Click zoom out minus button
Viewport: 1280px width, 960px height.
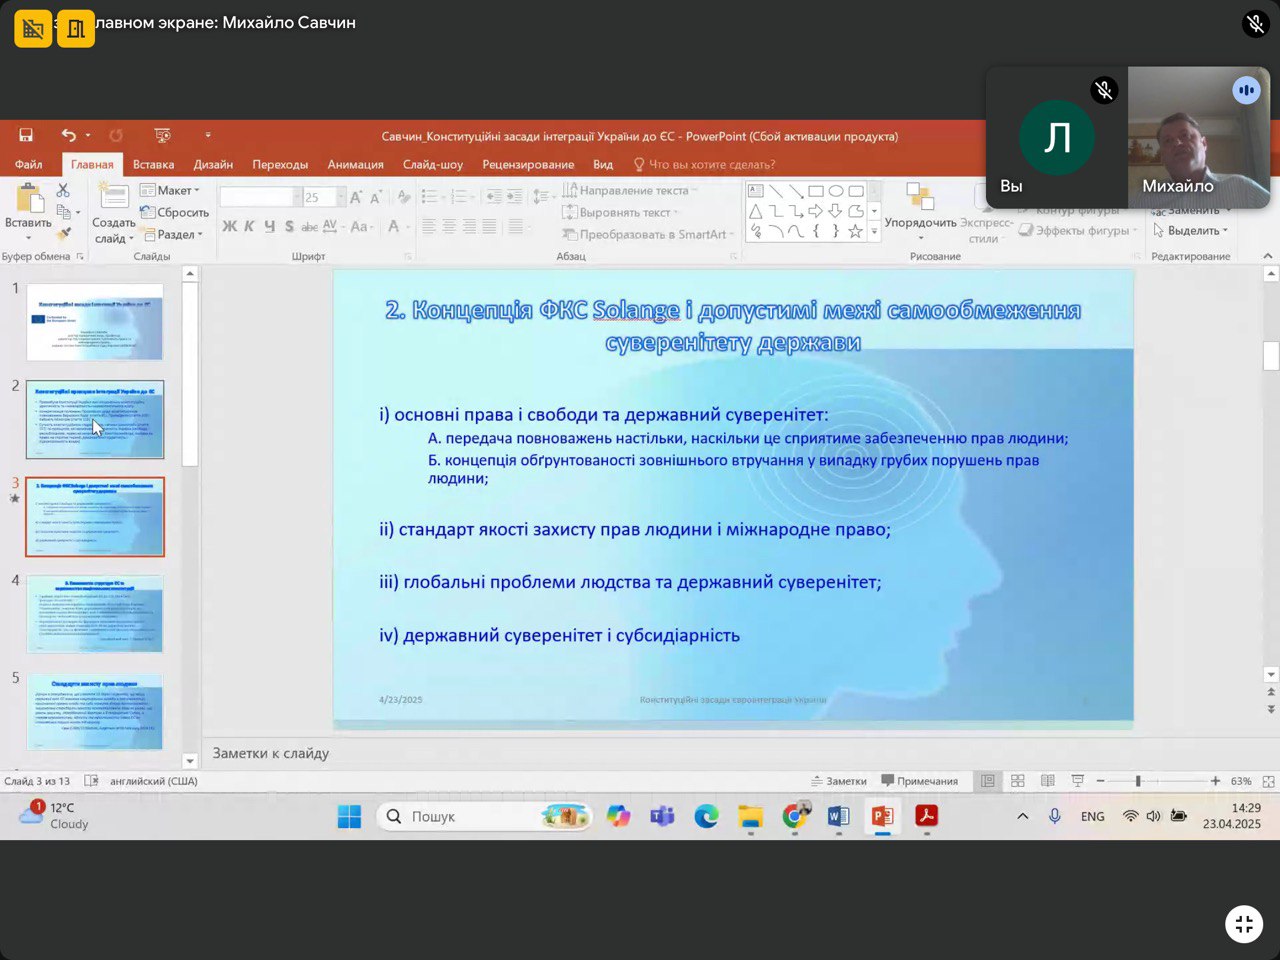click(x=1100, y=781)
